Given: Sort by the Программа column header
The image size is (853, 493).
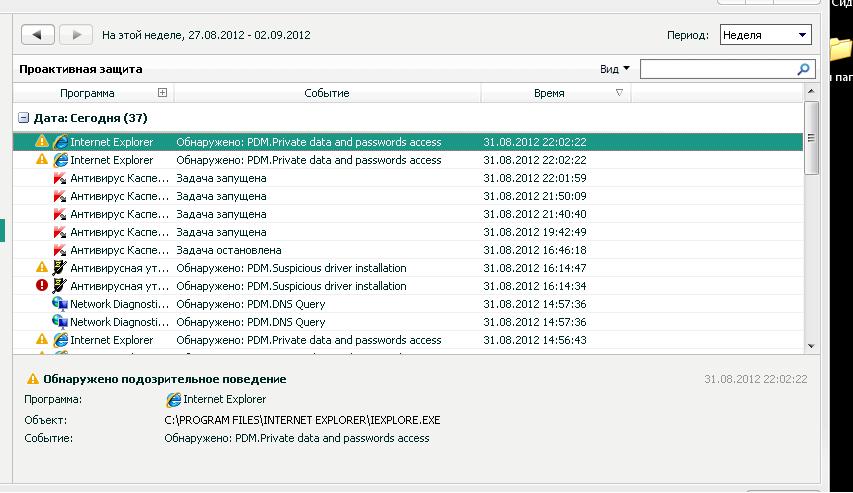Looking at the screenshot, I should [87, 93].
